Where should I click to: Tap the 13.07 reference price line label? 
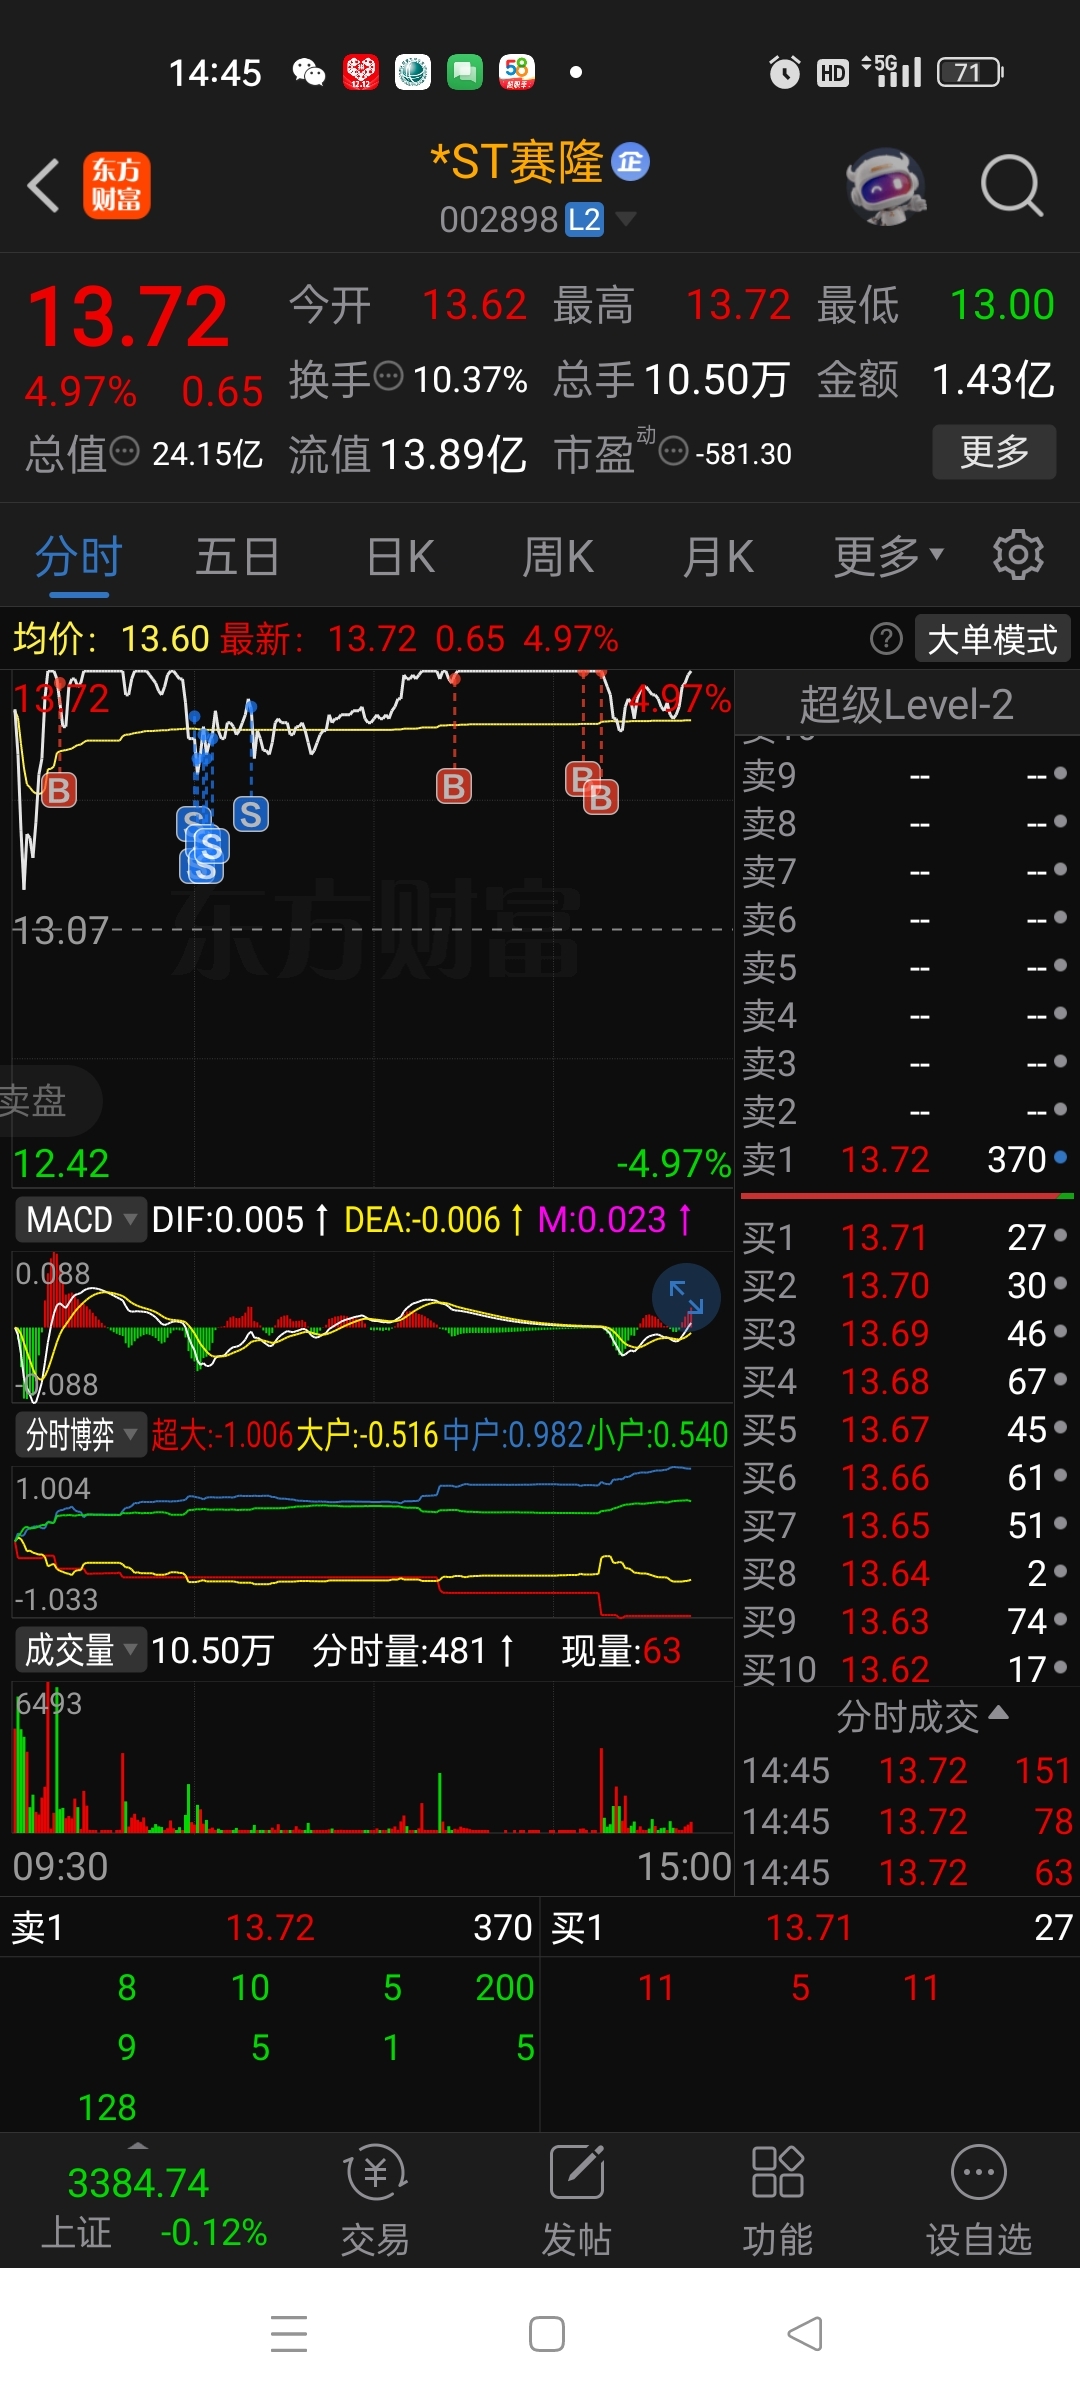point(60,930)
